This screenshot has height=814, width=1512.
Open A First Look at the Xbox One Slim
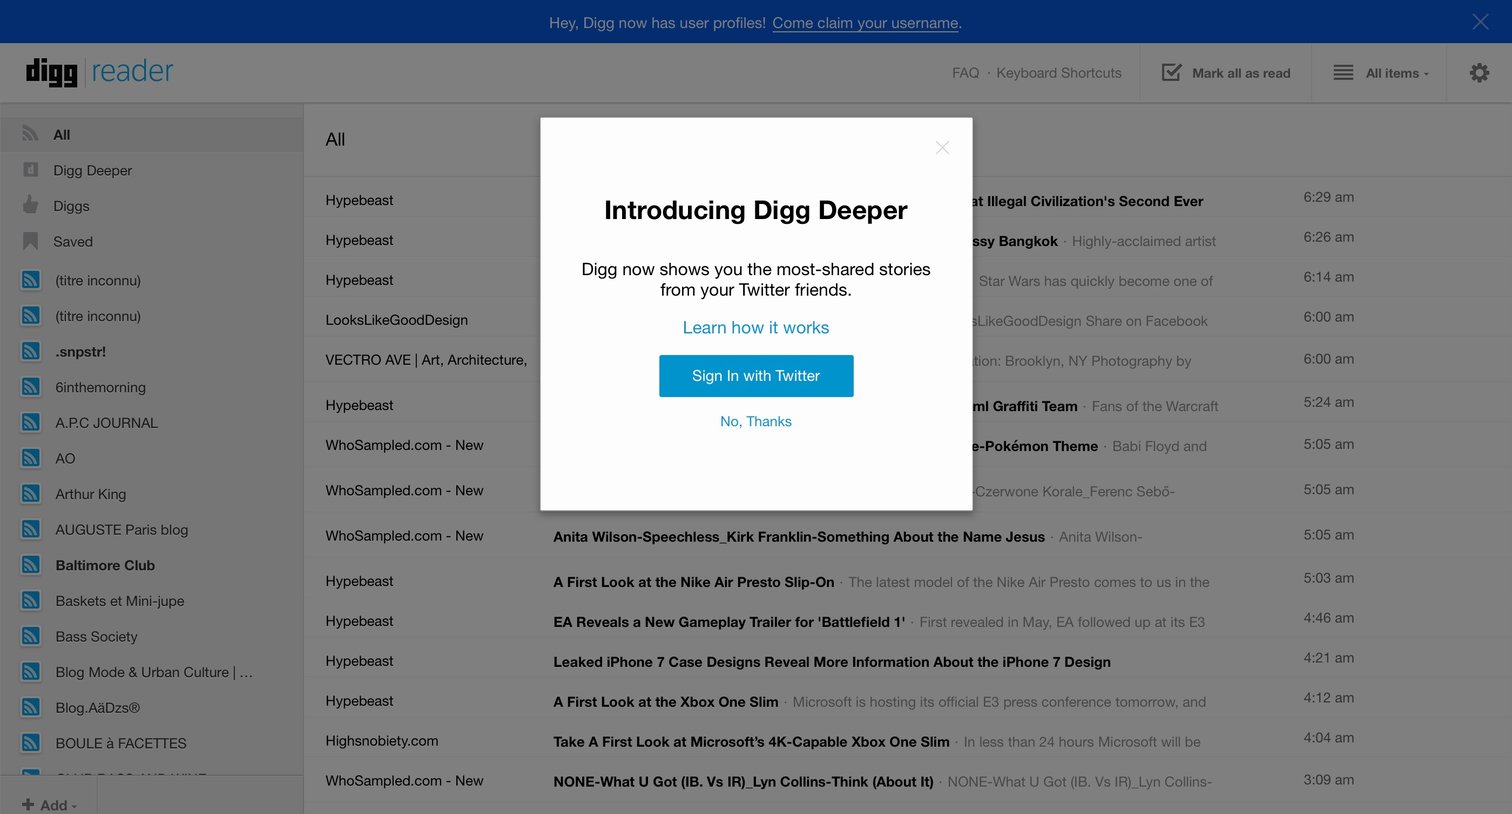click(666, 702)
